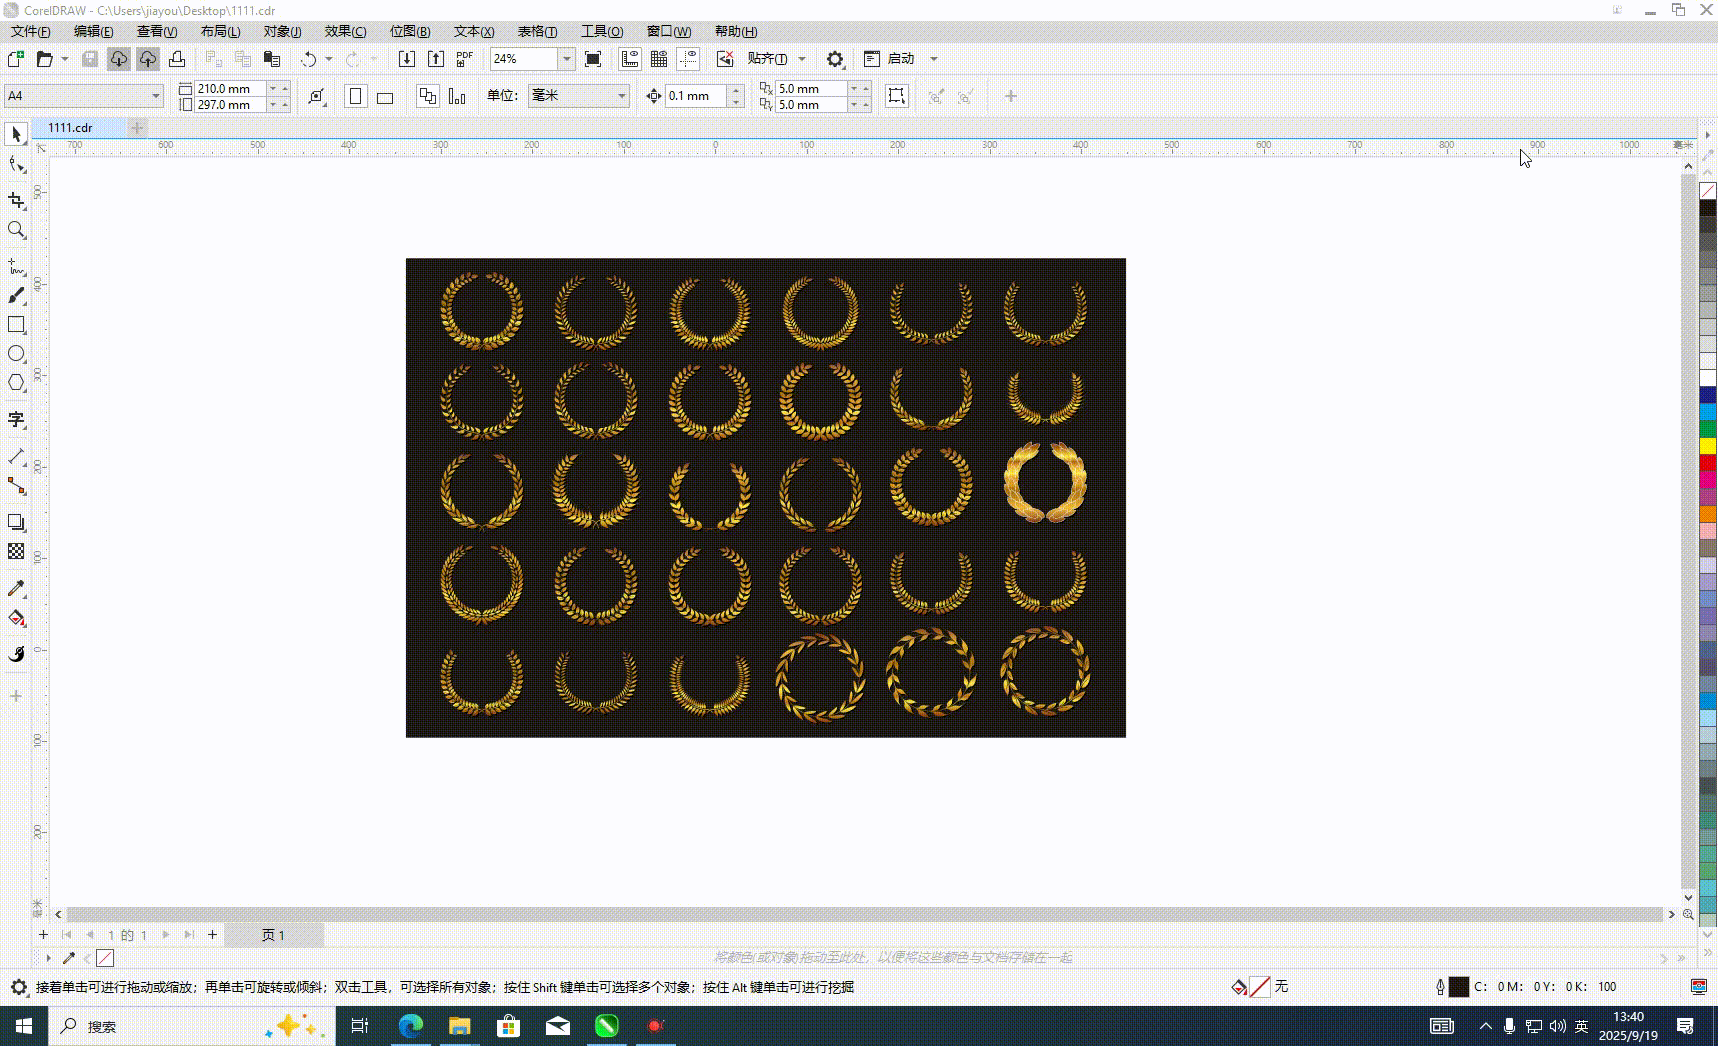This screenshot has width=1718, height=1046.
Task: Select the Polygon tool
Action: [16, 383]
